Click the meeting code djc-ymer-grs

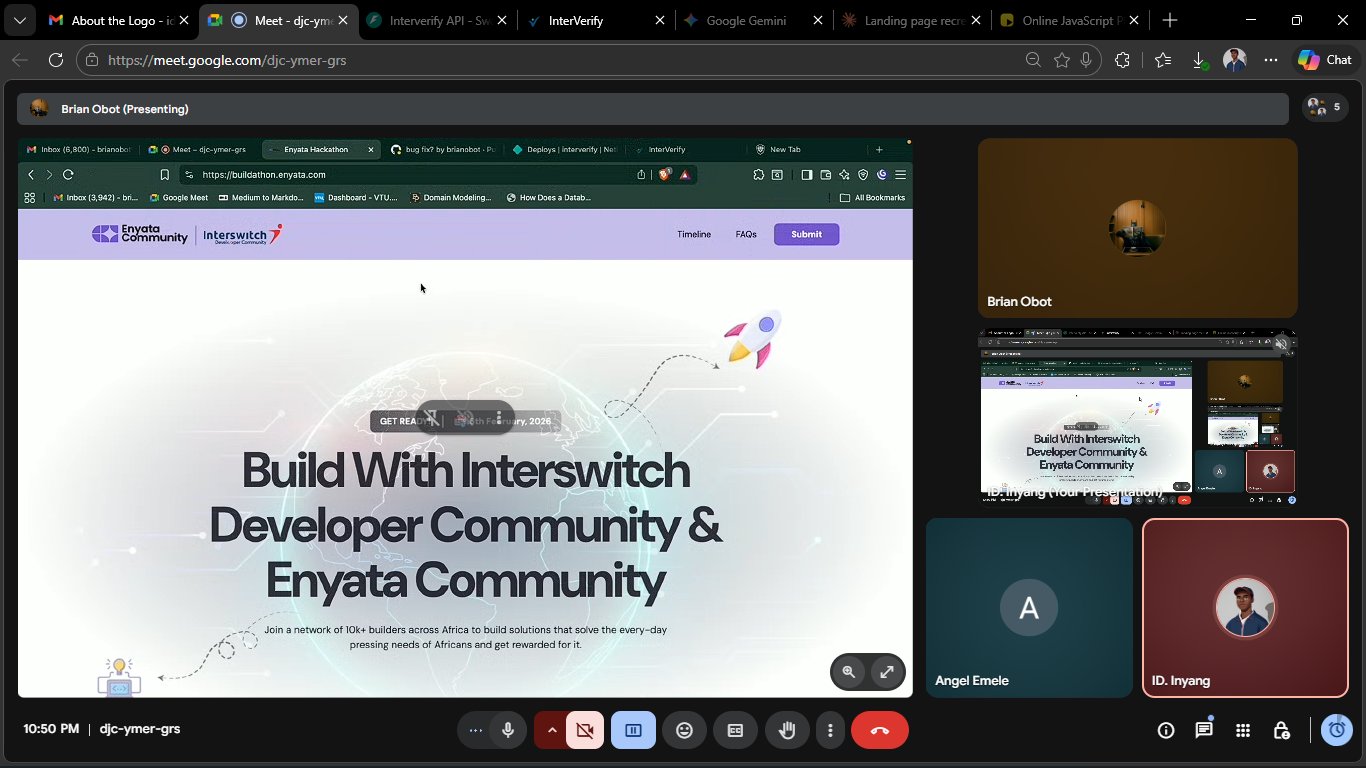[x=140, y=729]
